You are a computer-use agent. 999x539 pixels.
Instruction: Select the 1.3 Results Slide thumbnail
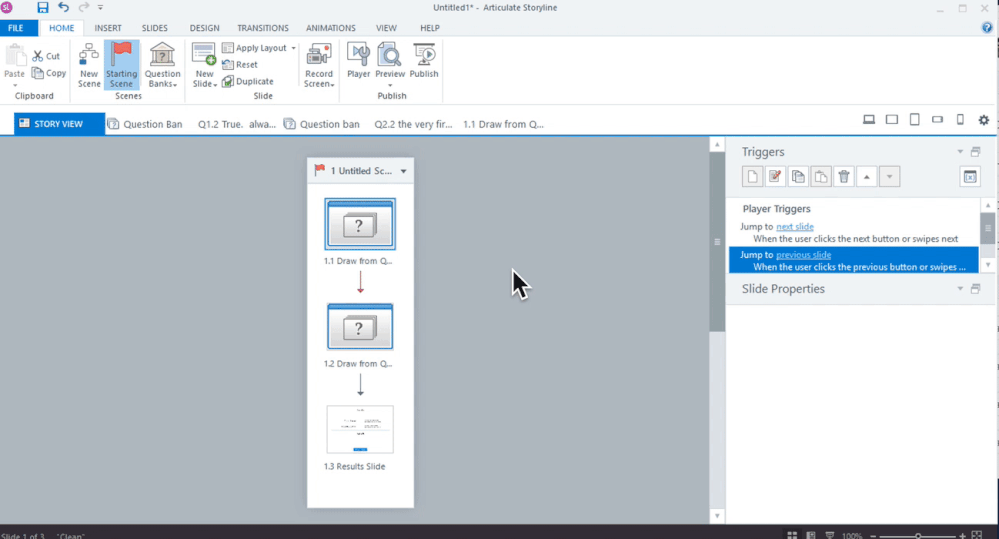[360, 430]
